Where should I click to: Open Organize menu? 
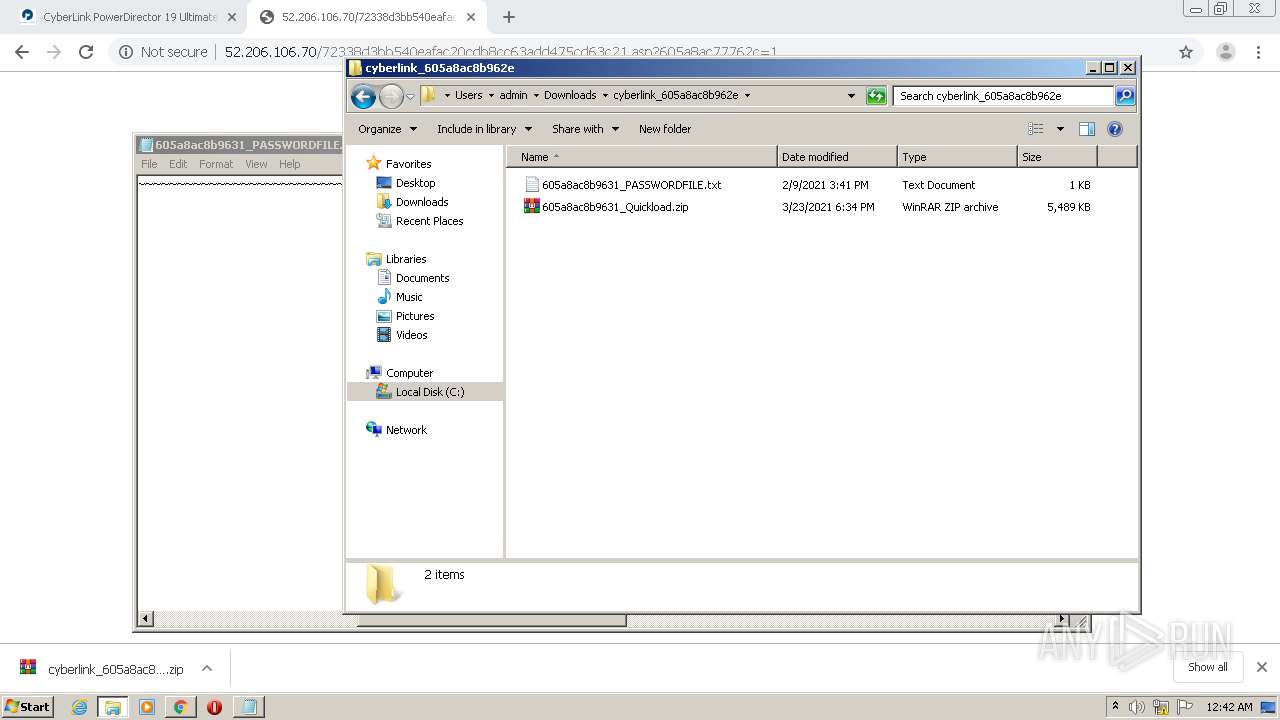click(x=387, y=129)
